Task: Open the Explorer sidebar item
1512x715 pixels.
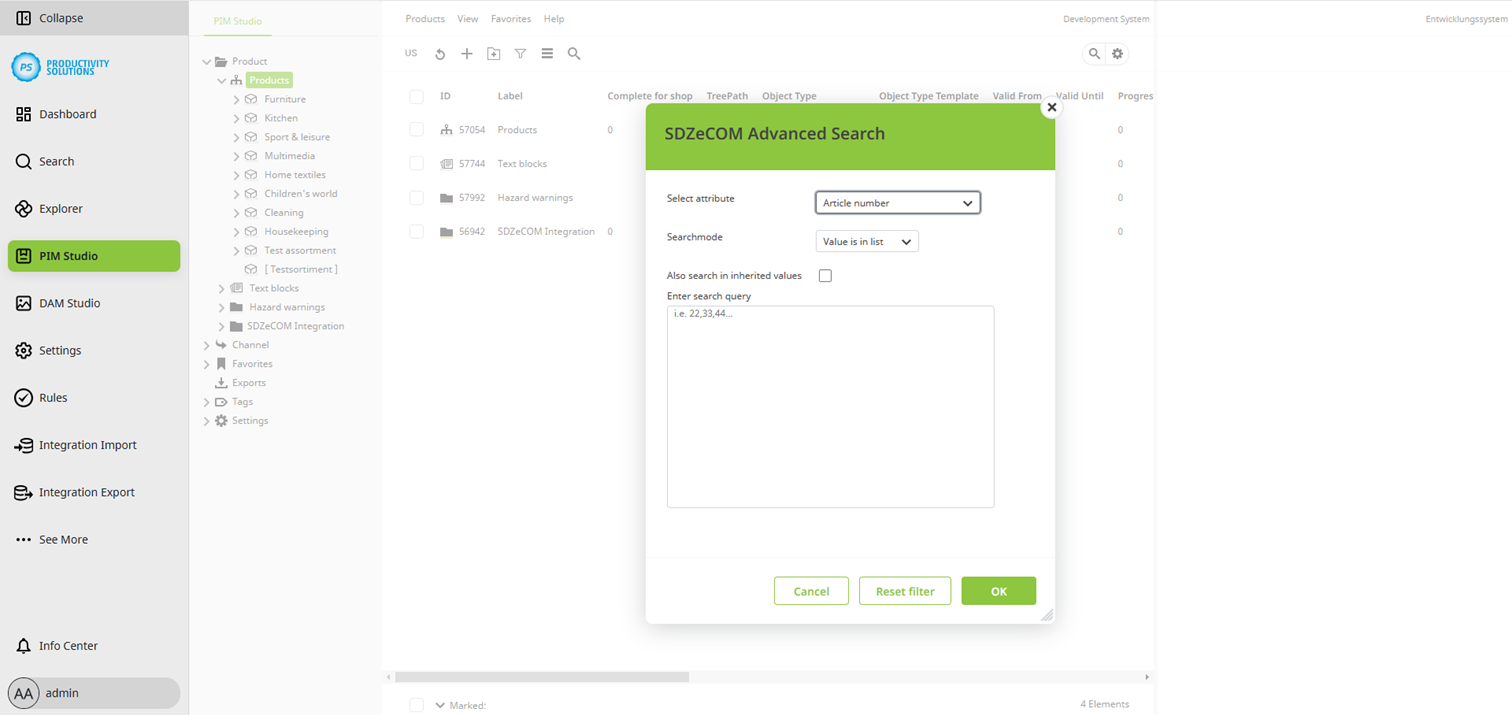Action: pyautogui.click(x=60, y=209)
